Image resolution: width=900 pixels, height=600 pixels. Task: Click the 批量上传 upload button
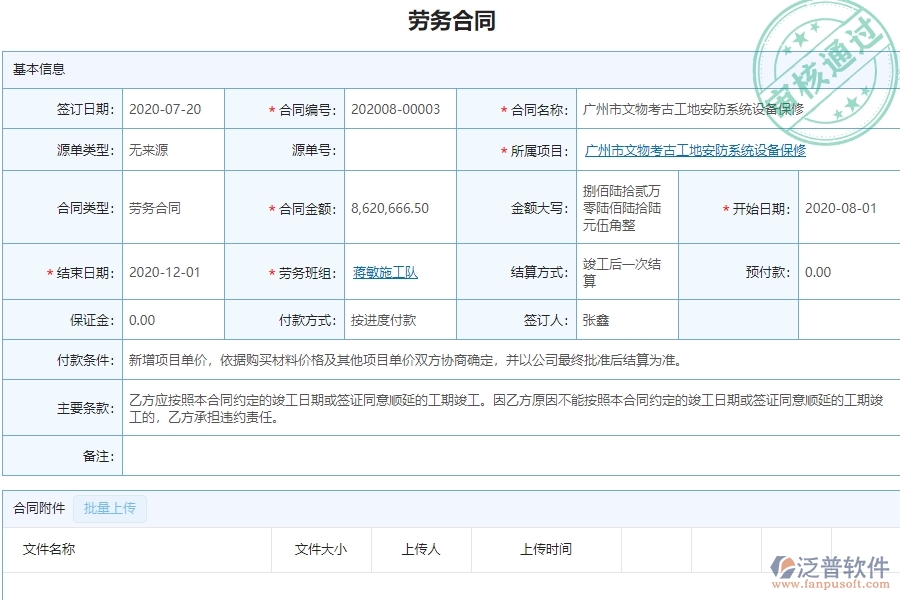(x=109, y=509)
